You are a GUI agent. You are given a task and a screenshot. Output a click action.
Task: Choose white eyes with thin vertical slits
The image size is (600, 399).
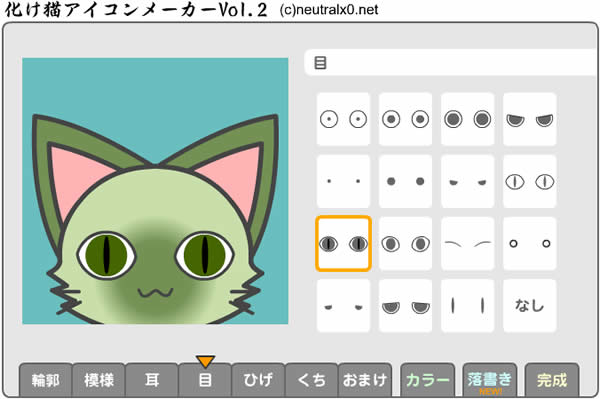530,181
